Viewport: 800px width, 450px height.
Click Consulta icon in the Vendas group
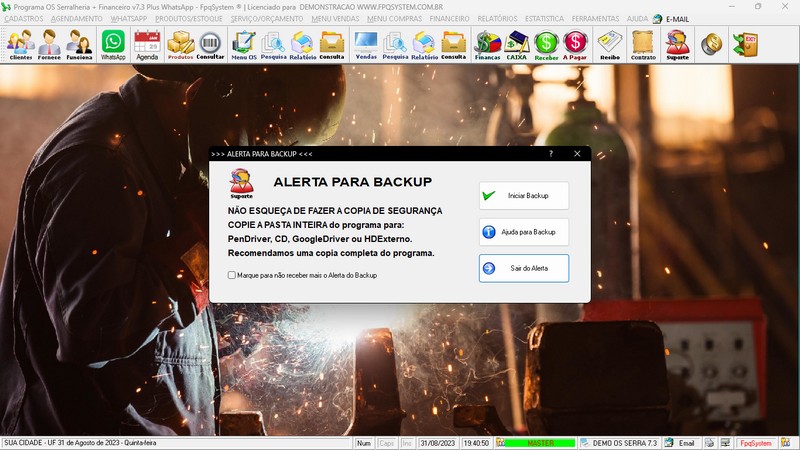[x=454, y=44]
